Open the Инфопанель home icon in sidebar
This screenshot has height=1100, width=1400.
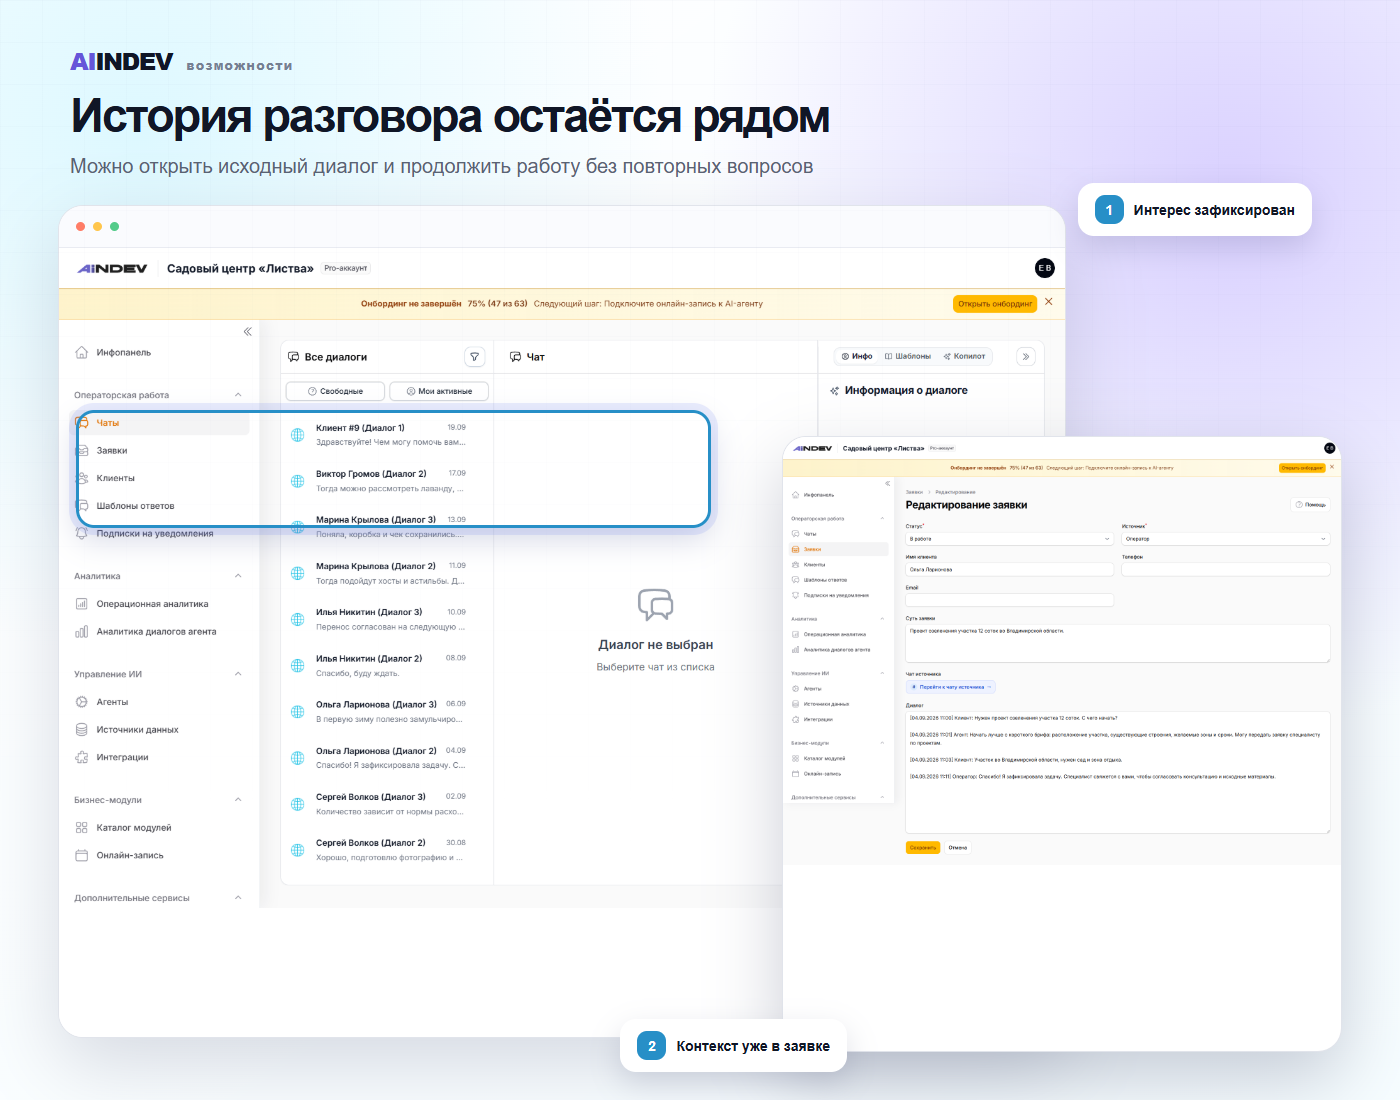tap(82, 352)
